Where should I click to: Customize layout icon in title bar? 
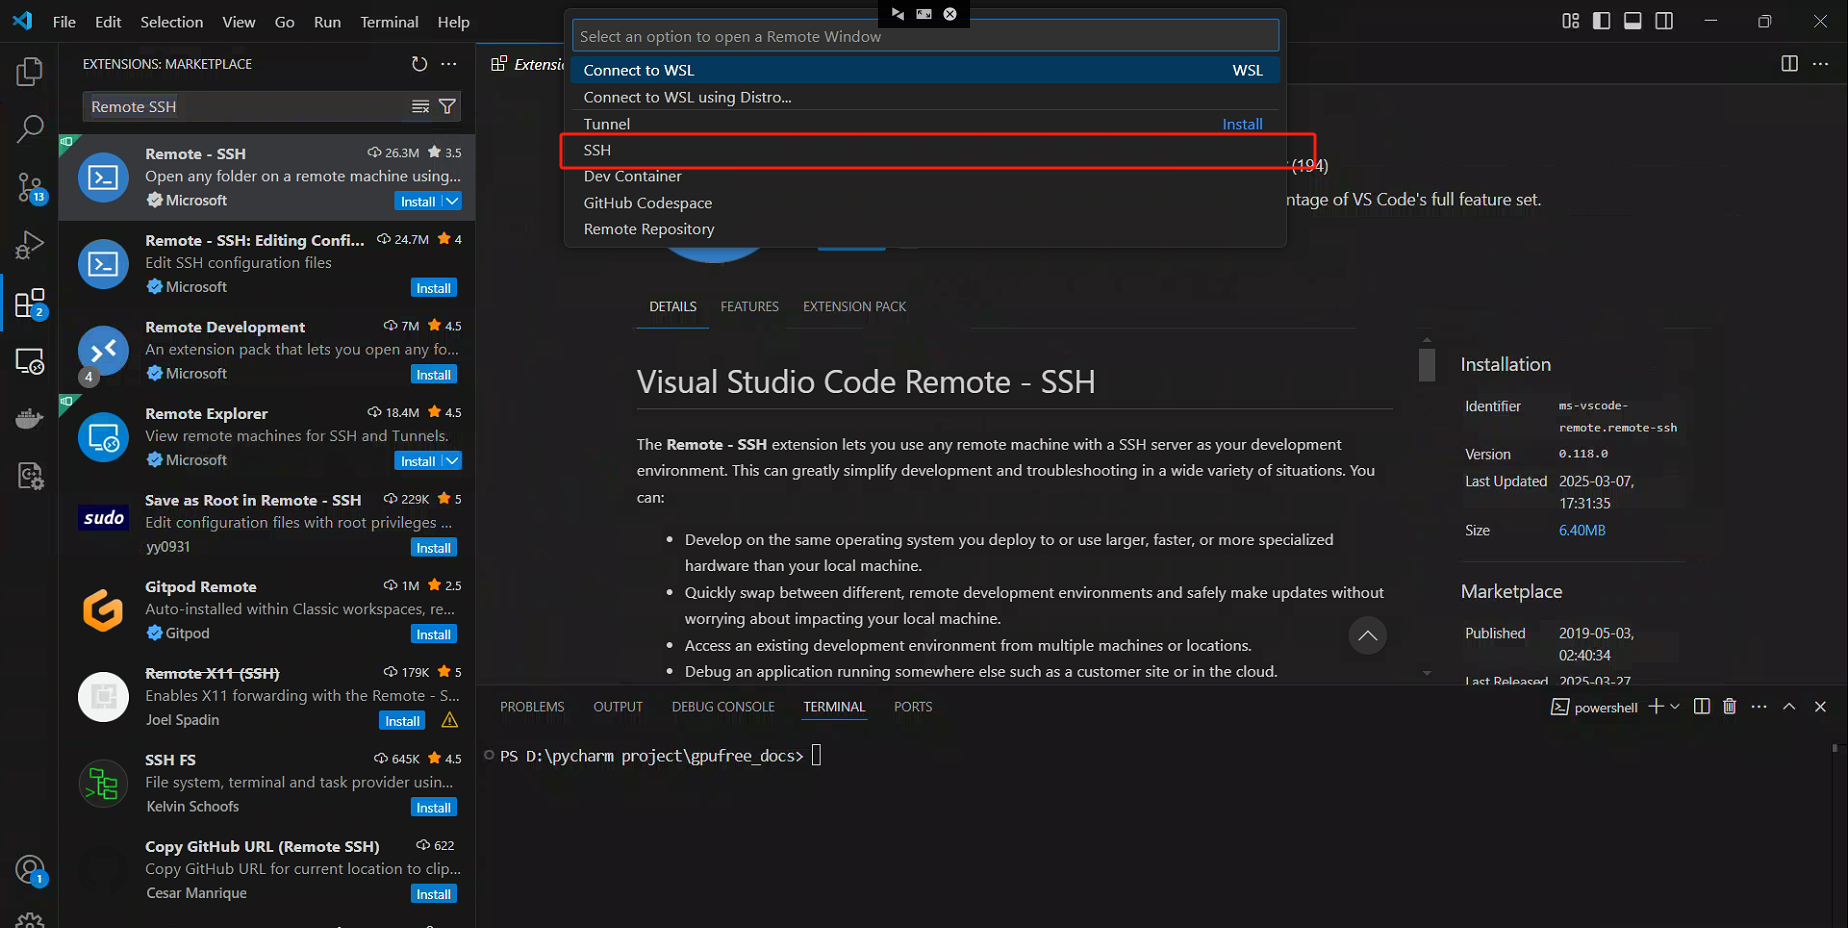pyautogui.click(x=1571, y=21)
